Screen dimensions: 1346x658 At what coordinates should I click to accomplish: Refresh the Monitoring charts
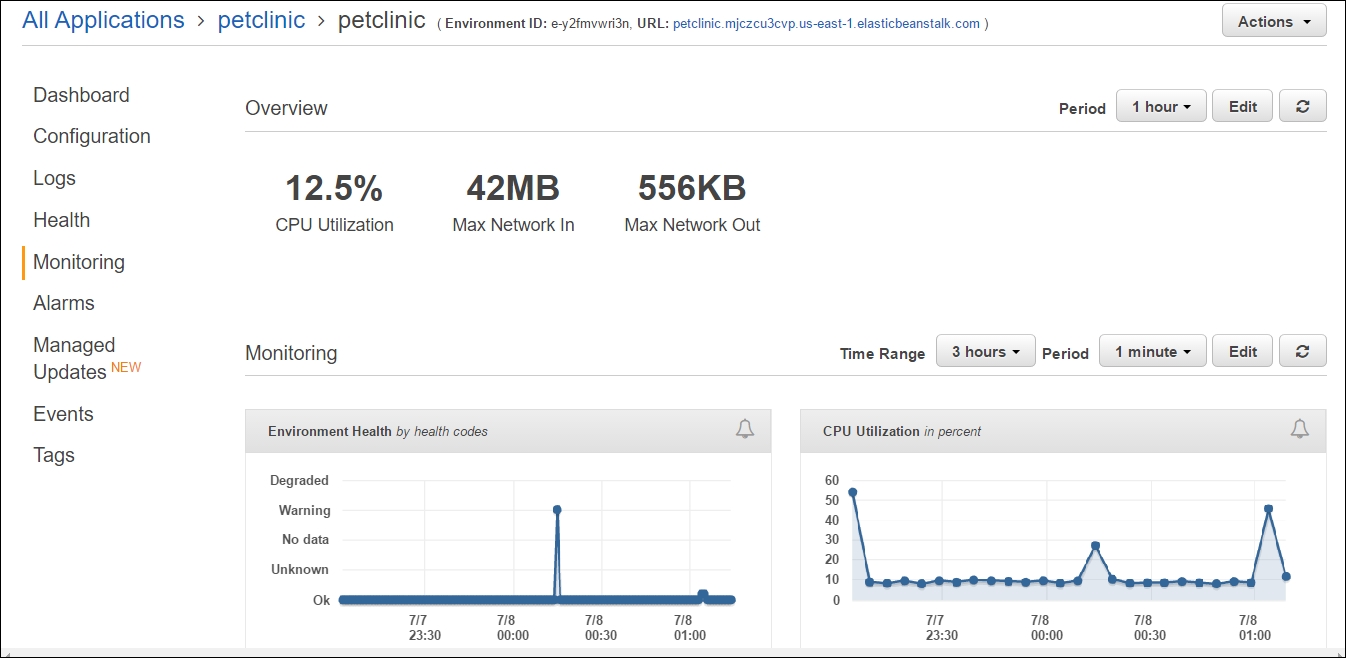coord(1302,351)
